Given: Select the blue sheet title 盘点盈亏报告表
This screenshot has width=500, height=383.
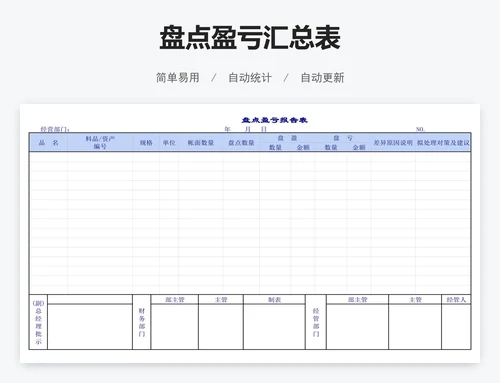Looking at the screenshot, I should point(274,120).
